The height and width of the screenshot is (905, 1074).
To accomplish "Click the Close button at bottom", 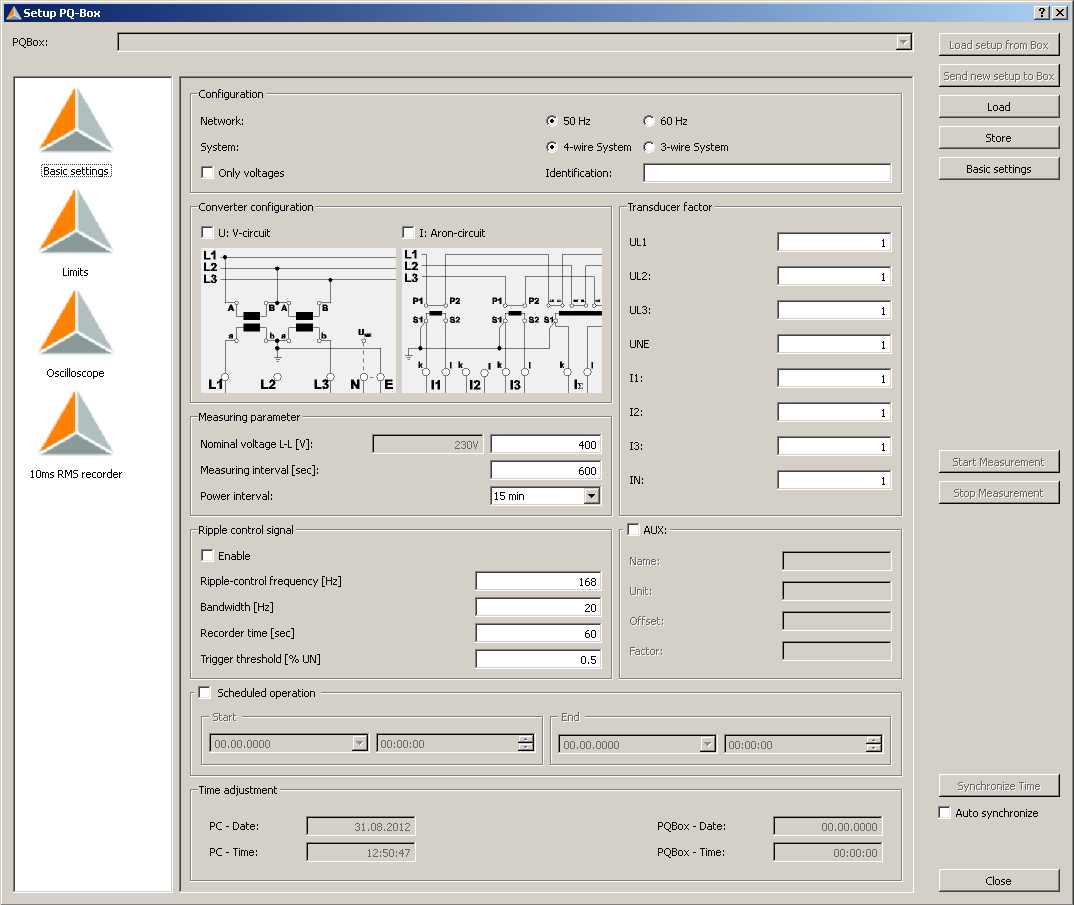I will (999, 881).
